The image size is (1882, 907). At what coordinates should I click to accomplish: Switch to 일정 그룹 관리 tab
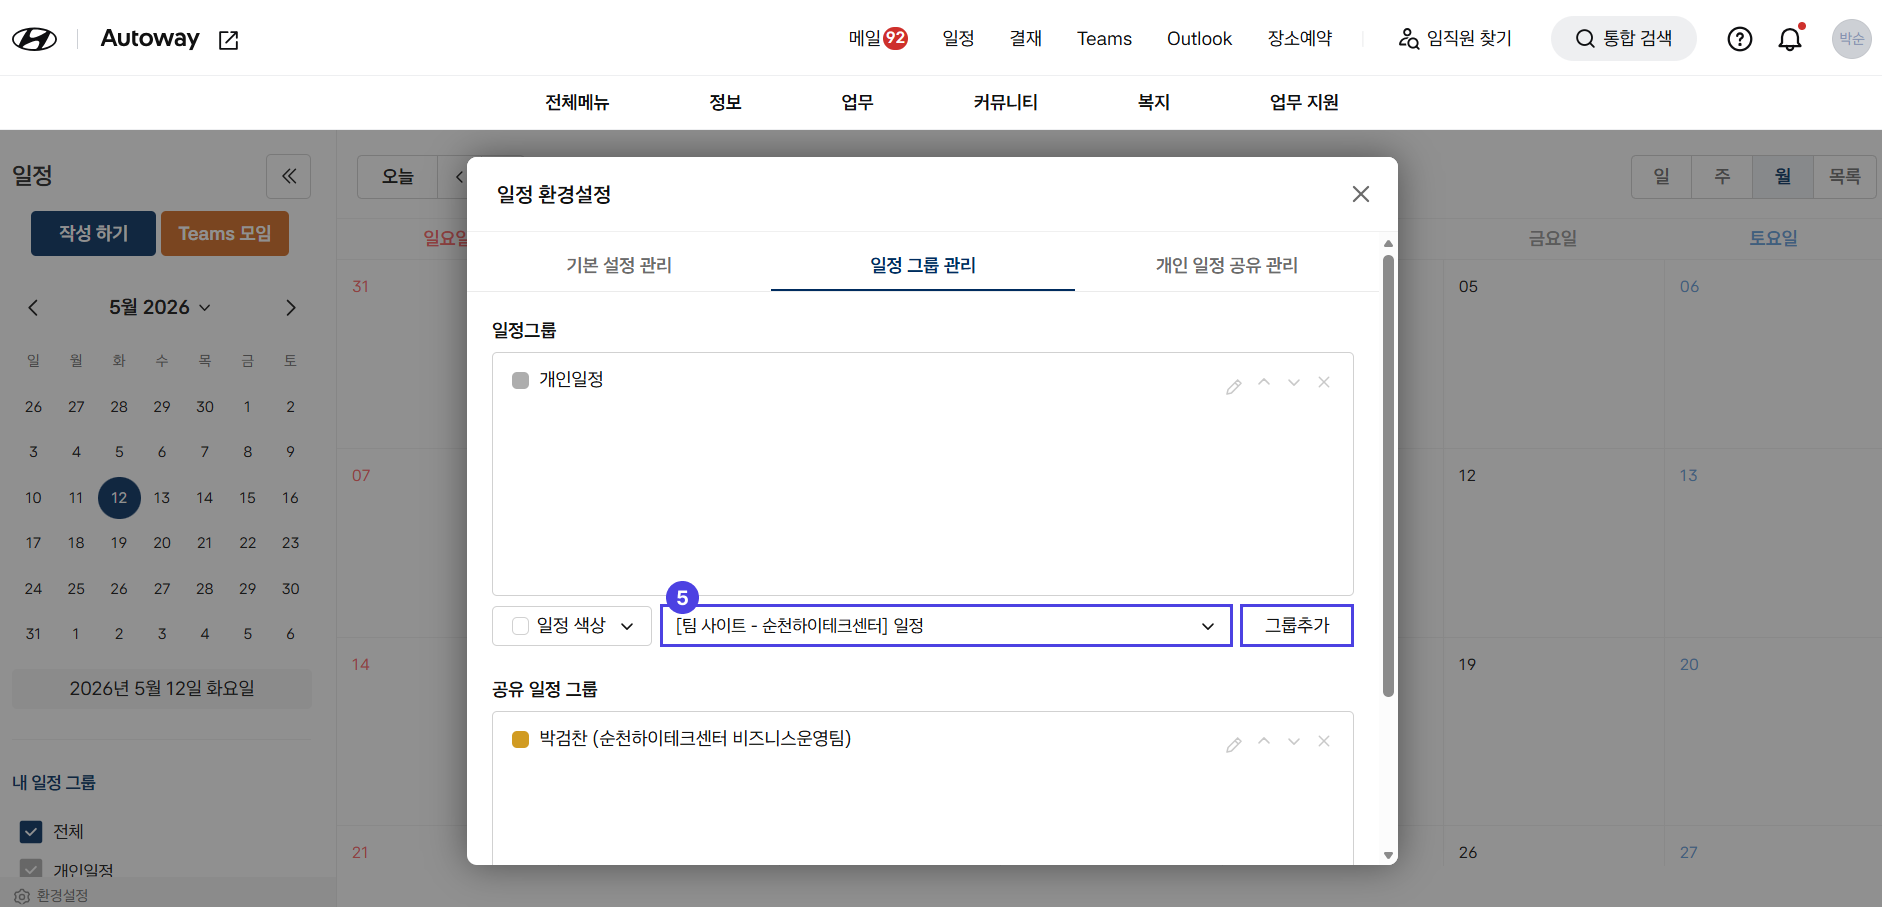click(x=923, y=265)
